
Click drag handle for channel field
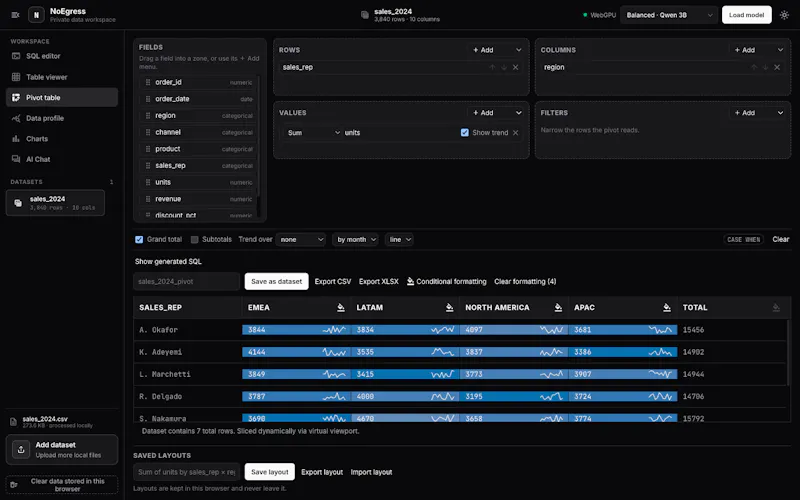point(148,132)
